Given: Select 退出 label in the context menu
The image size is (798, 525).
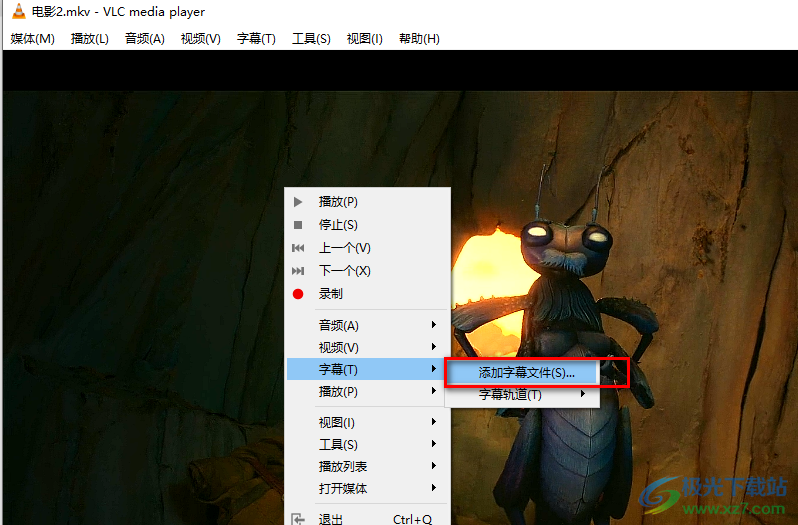Looking at the screenshot, I should coord(331,519).
